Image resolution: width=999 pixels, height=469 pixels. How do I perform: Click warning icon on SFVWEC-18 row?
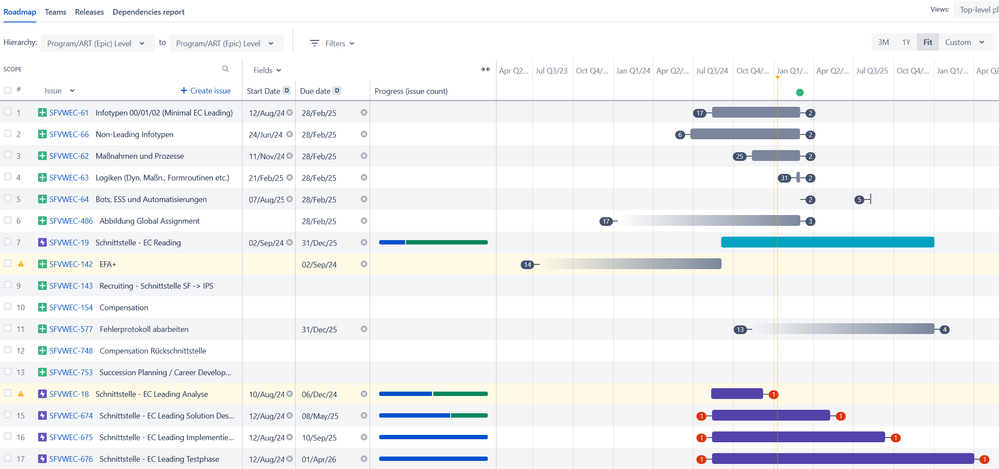point(20,394)
